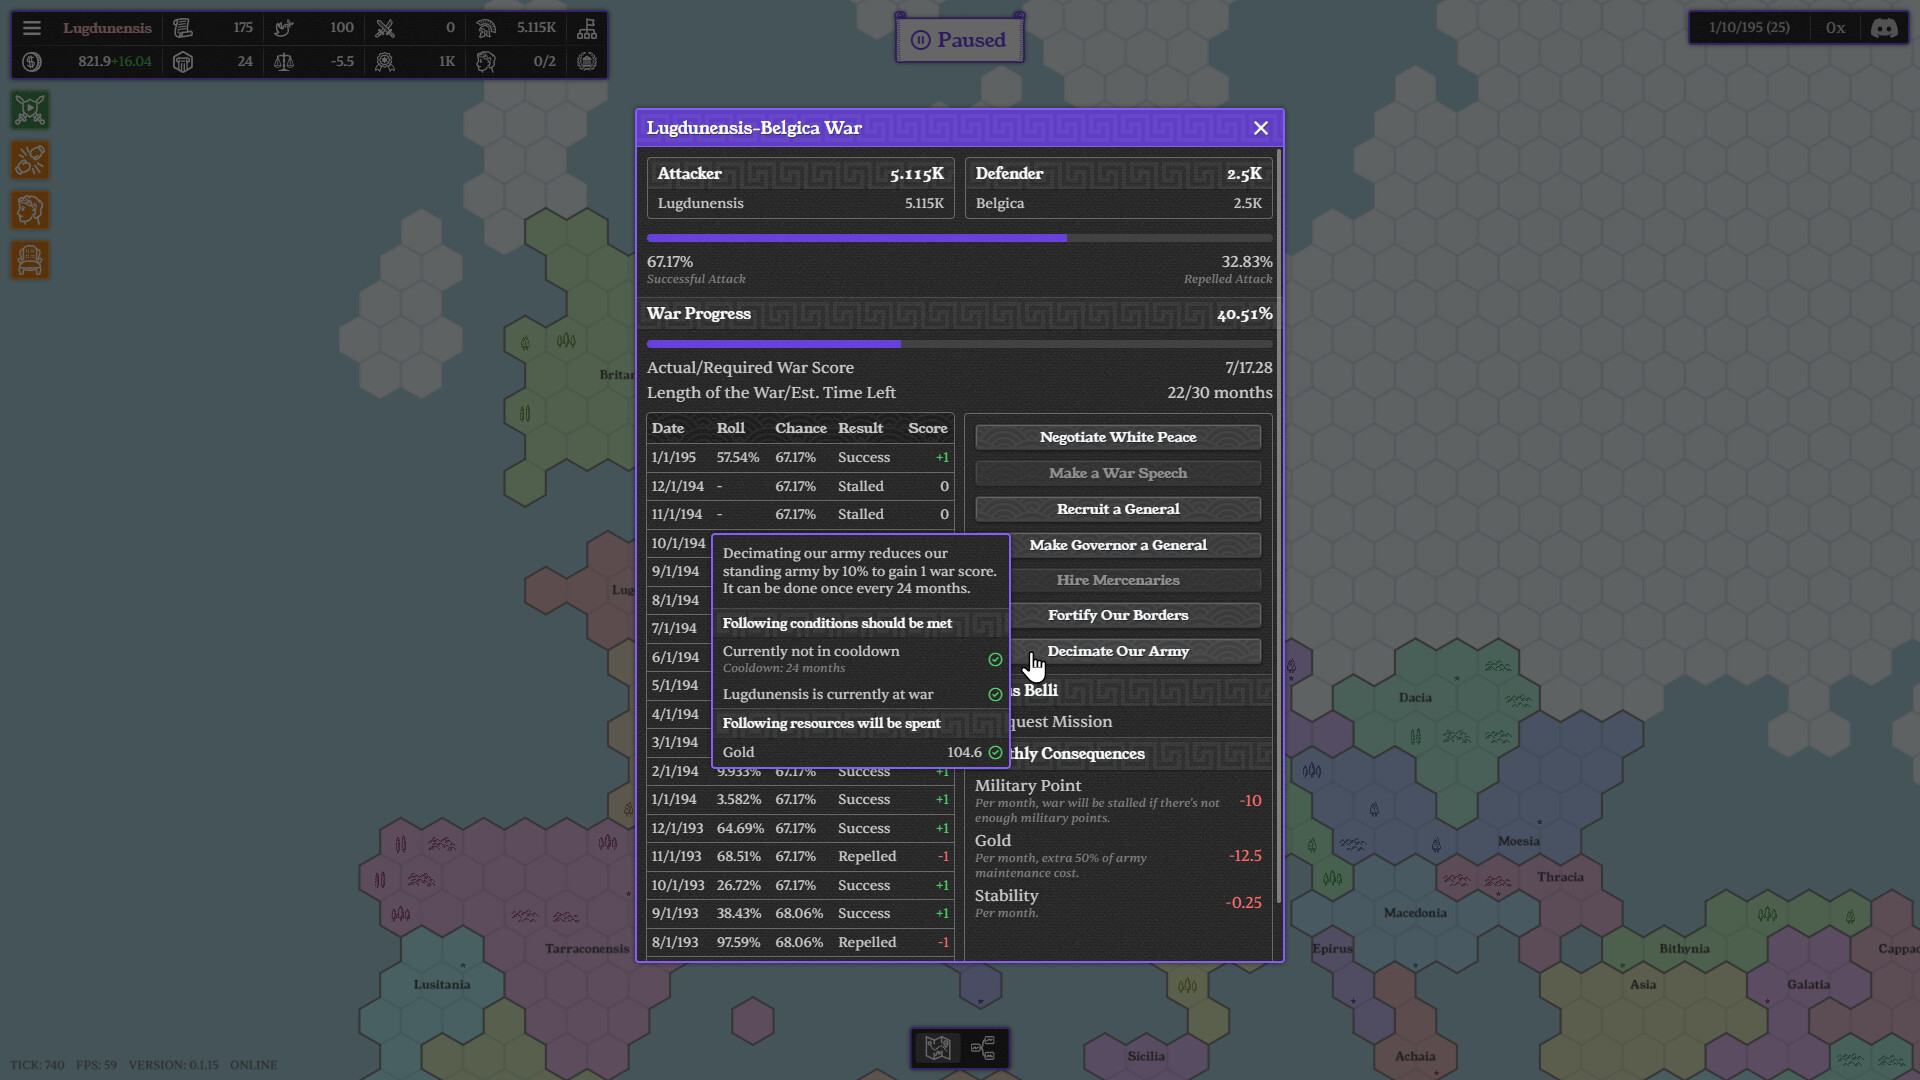Viewport: 1920px width, 1080px height.
Task: Open the Discord icon in top right
Action: click(1884, 28)
